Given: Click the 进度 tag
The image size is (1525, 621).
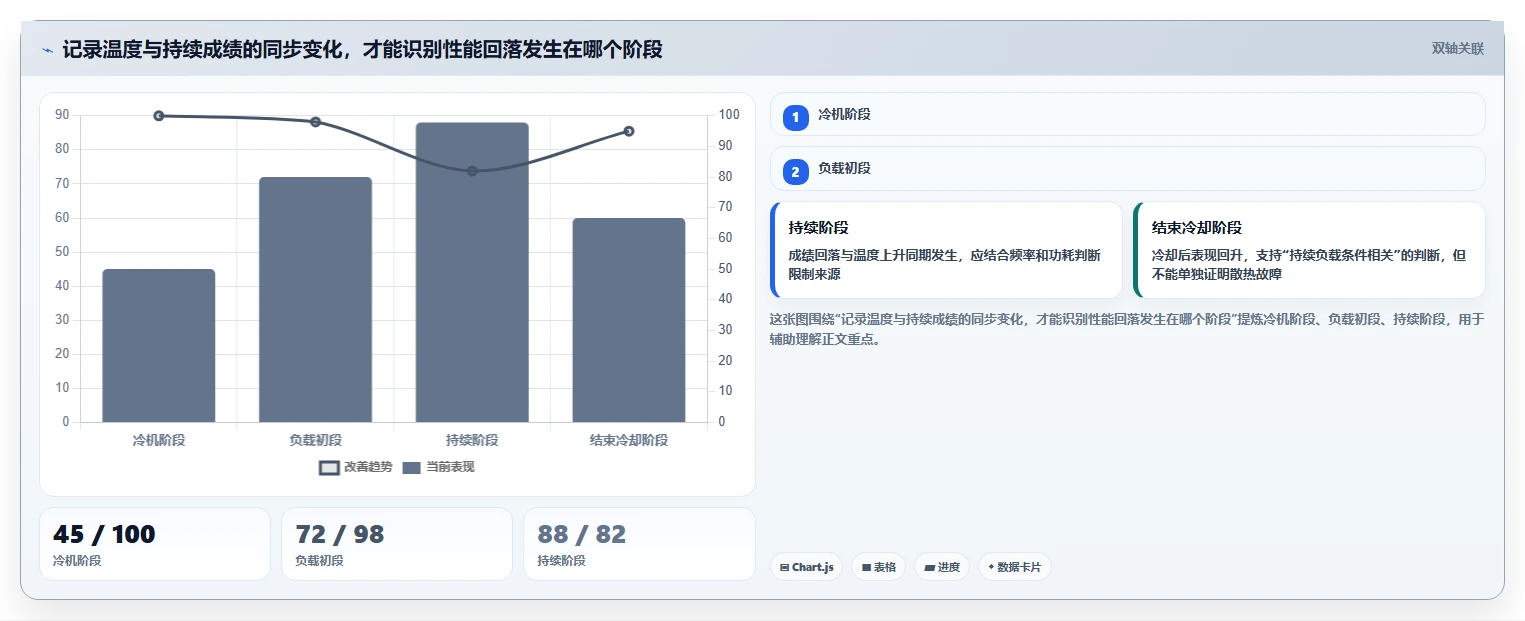Looking at the screenshot, I should (942, 567).
